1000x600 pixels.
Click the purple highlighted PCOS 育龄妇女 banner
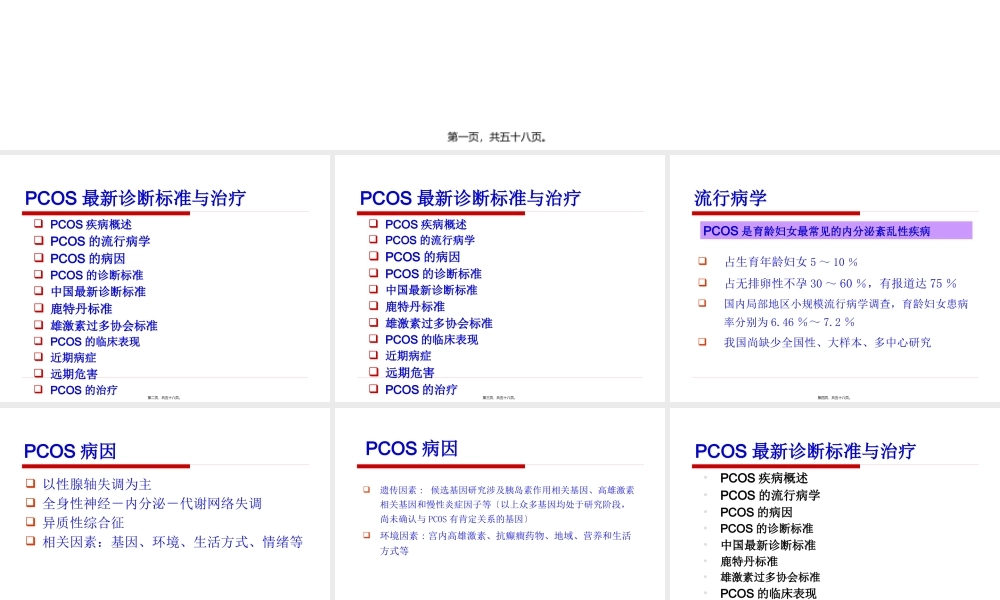(x=836, y=231)
